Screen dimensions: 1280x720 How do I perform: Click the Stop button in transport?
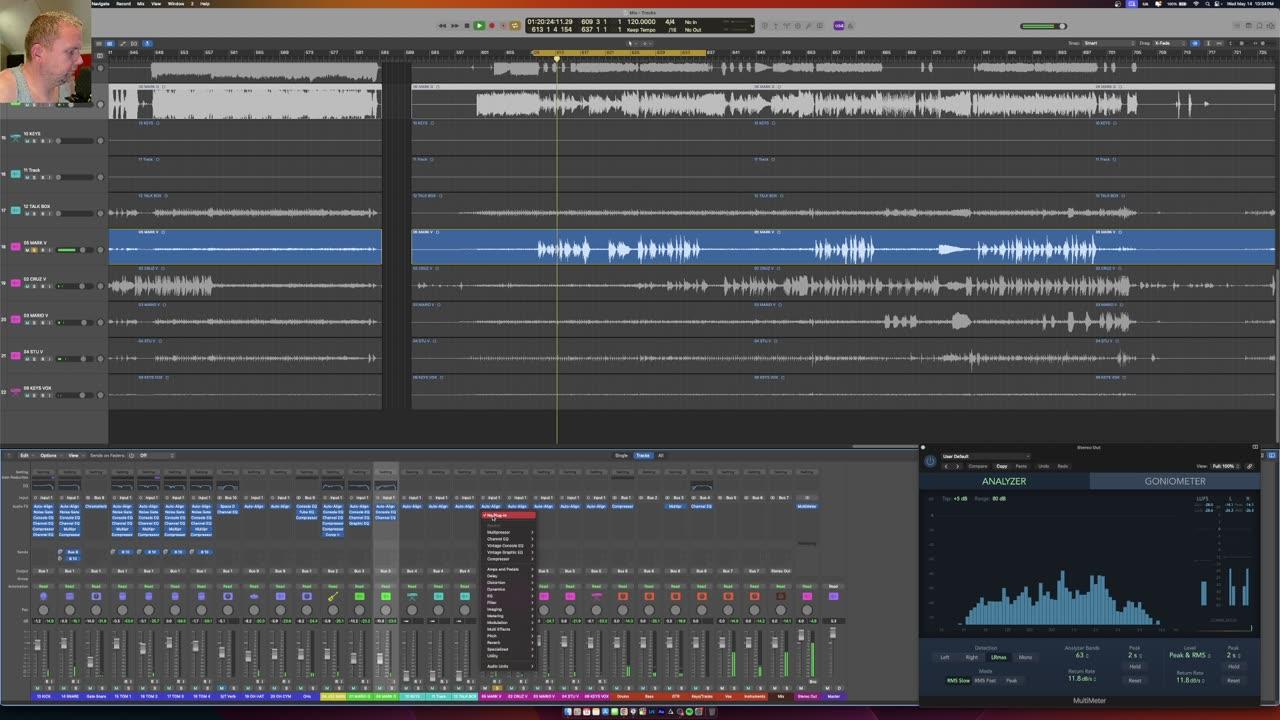point(467,26)
